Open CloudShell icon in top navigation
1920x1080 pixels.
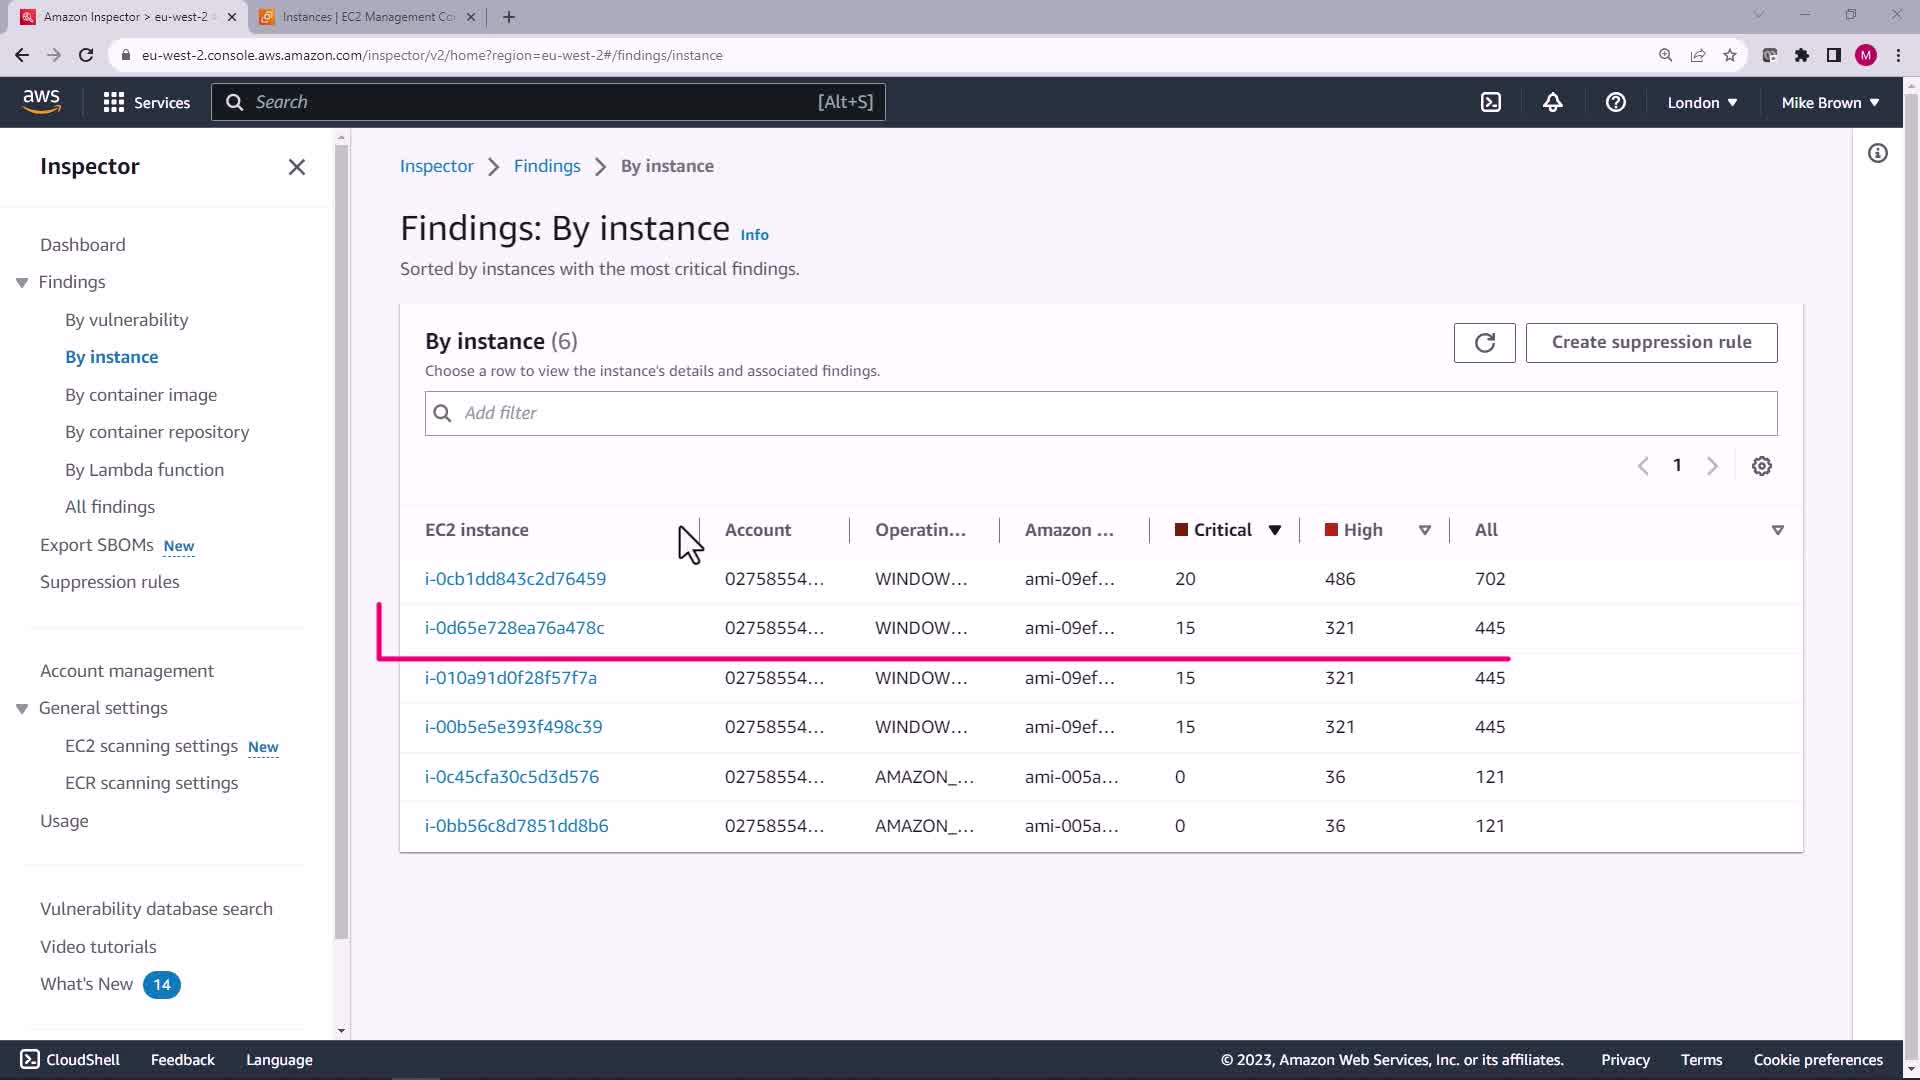pyautogui.click(x=1490, y=102)
